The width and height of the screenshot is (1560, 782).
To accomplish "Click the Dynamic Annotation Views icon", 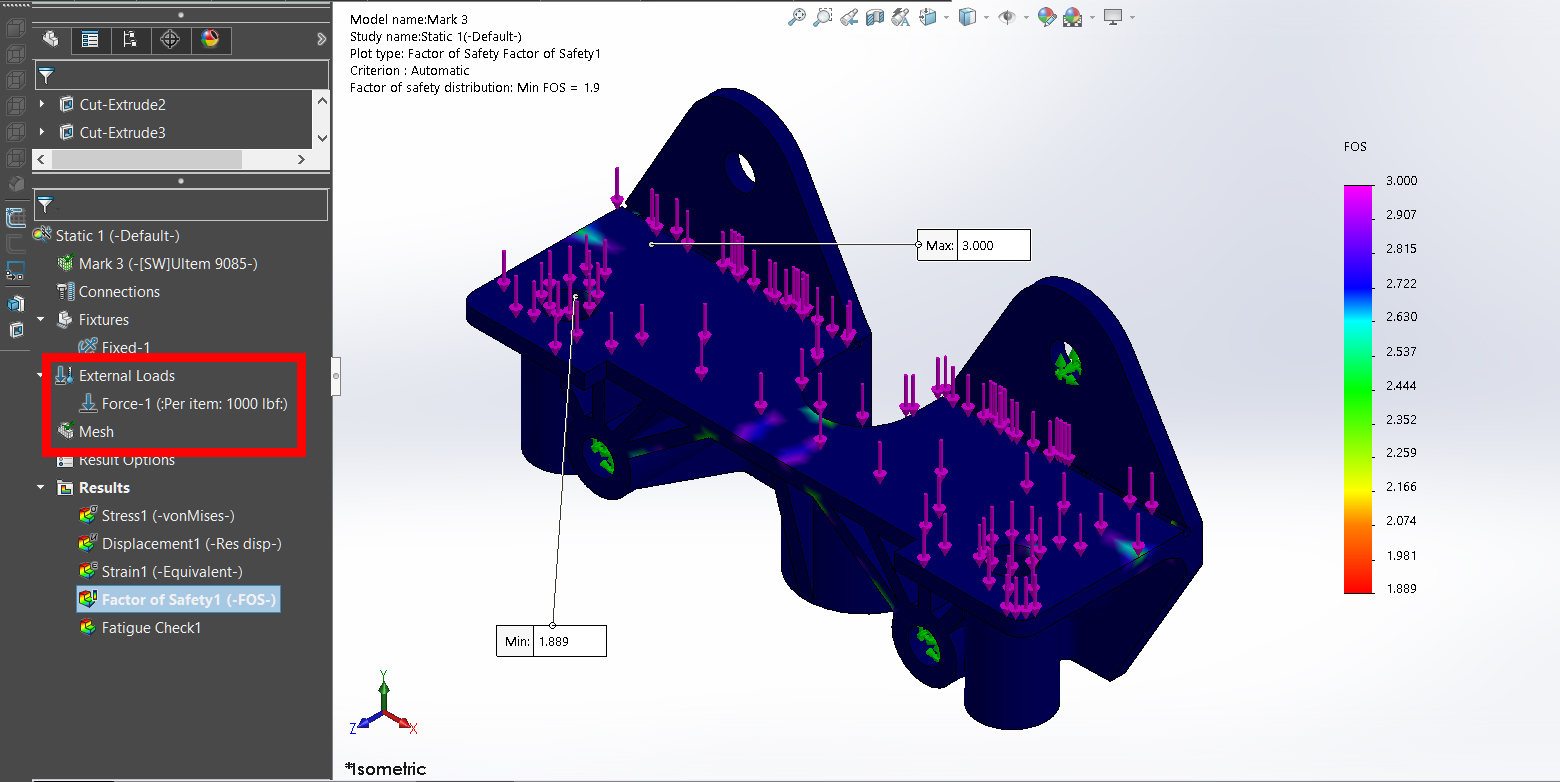I will [901, 17].
